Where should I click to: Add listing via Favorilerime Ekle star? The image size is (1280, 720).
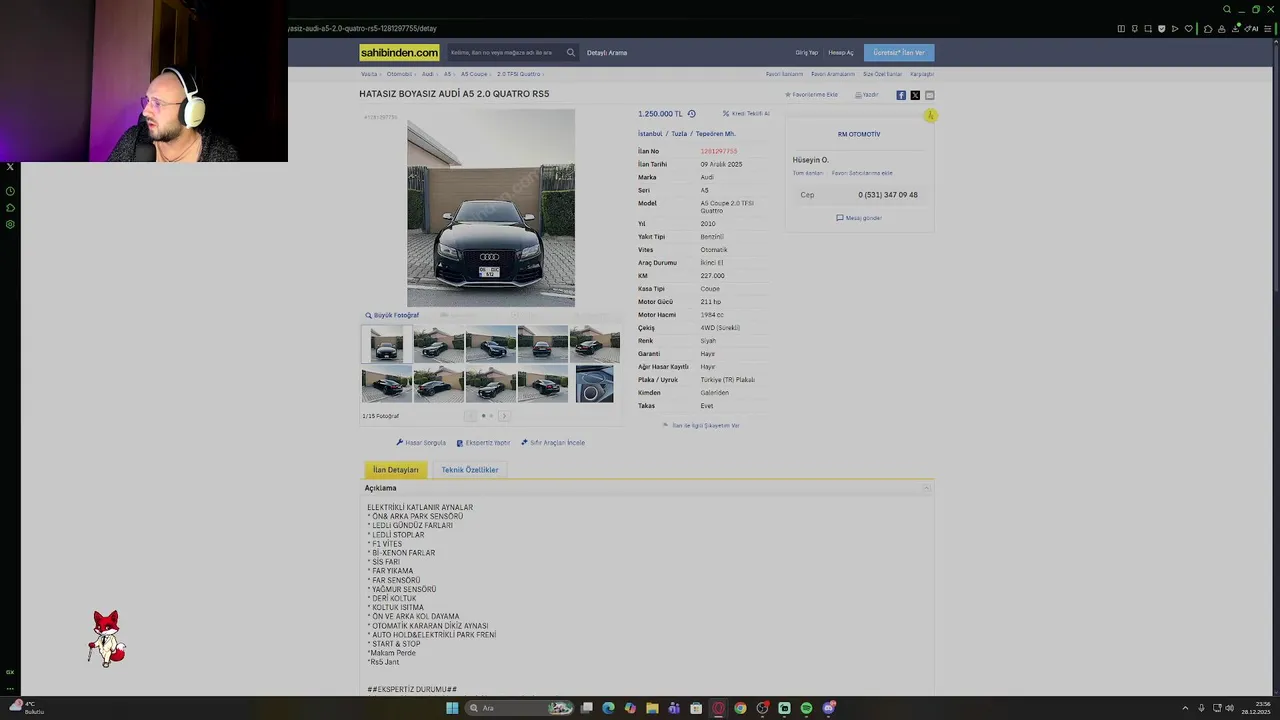[811, 95]
